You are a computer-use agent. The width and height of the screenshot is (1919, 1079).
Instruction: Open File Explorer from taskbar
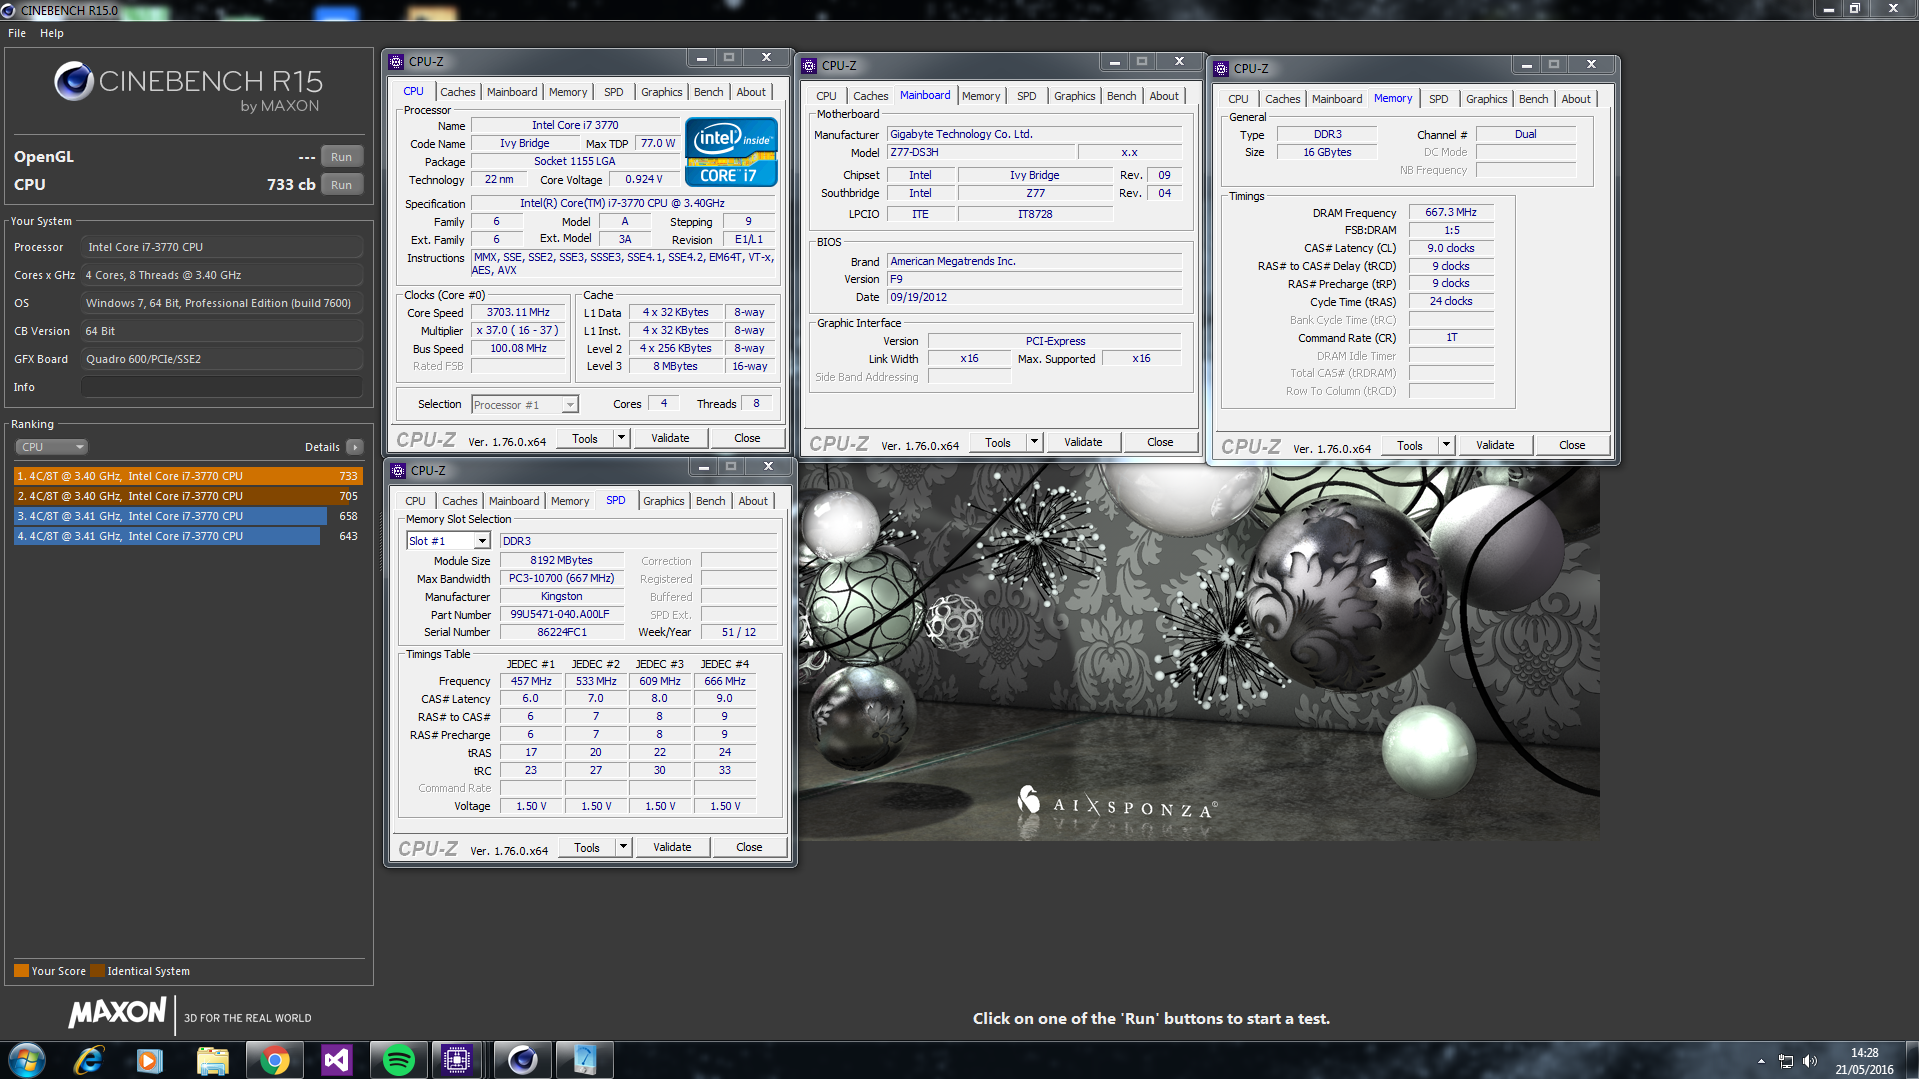212,1060
